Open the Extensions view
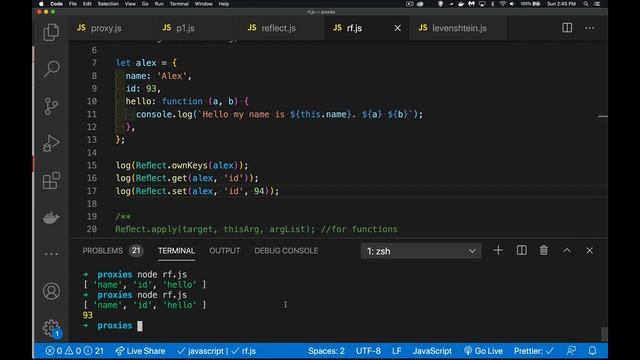 pyautogui.click(x=51, y=180)
